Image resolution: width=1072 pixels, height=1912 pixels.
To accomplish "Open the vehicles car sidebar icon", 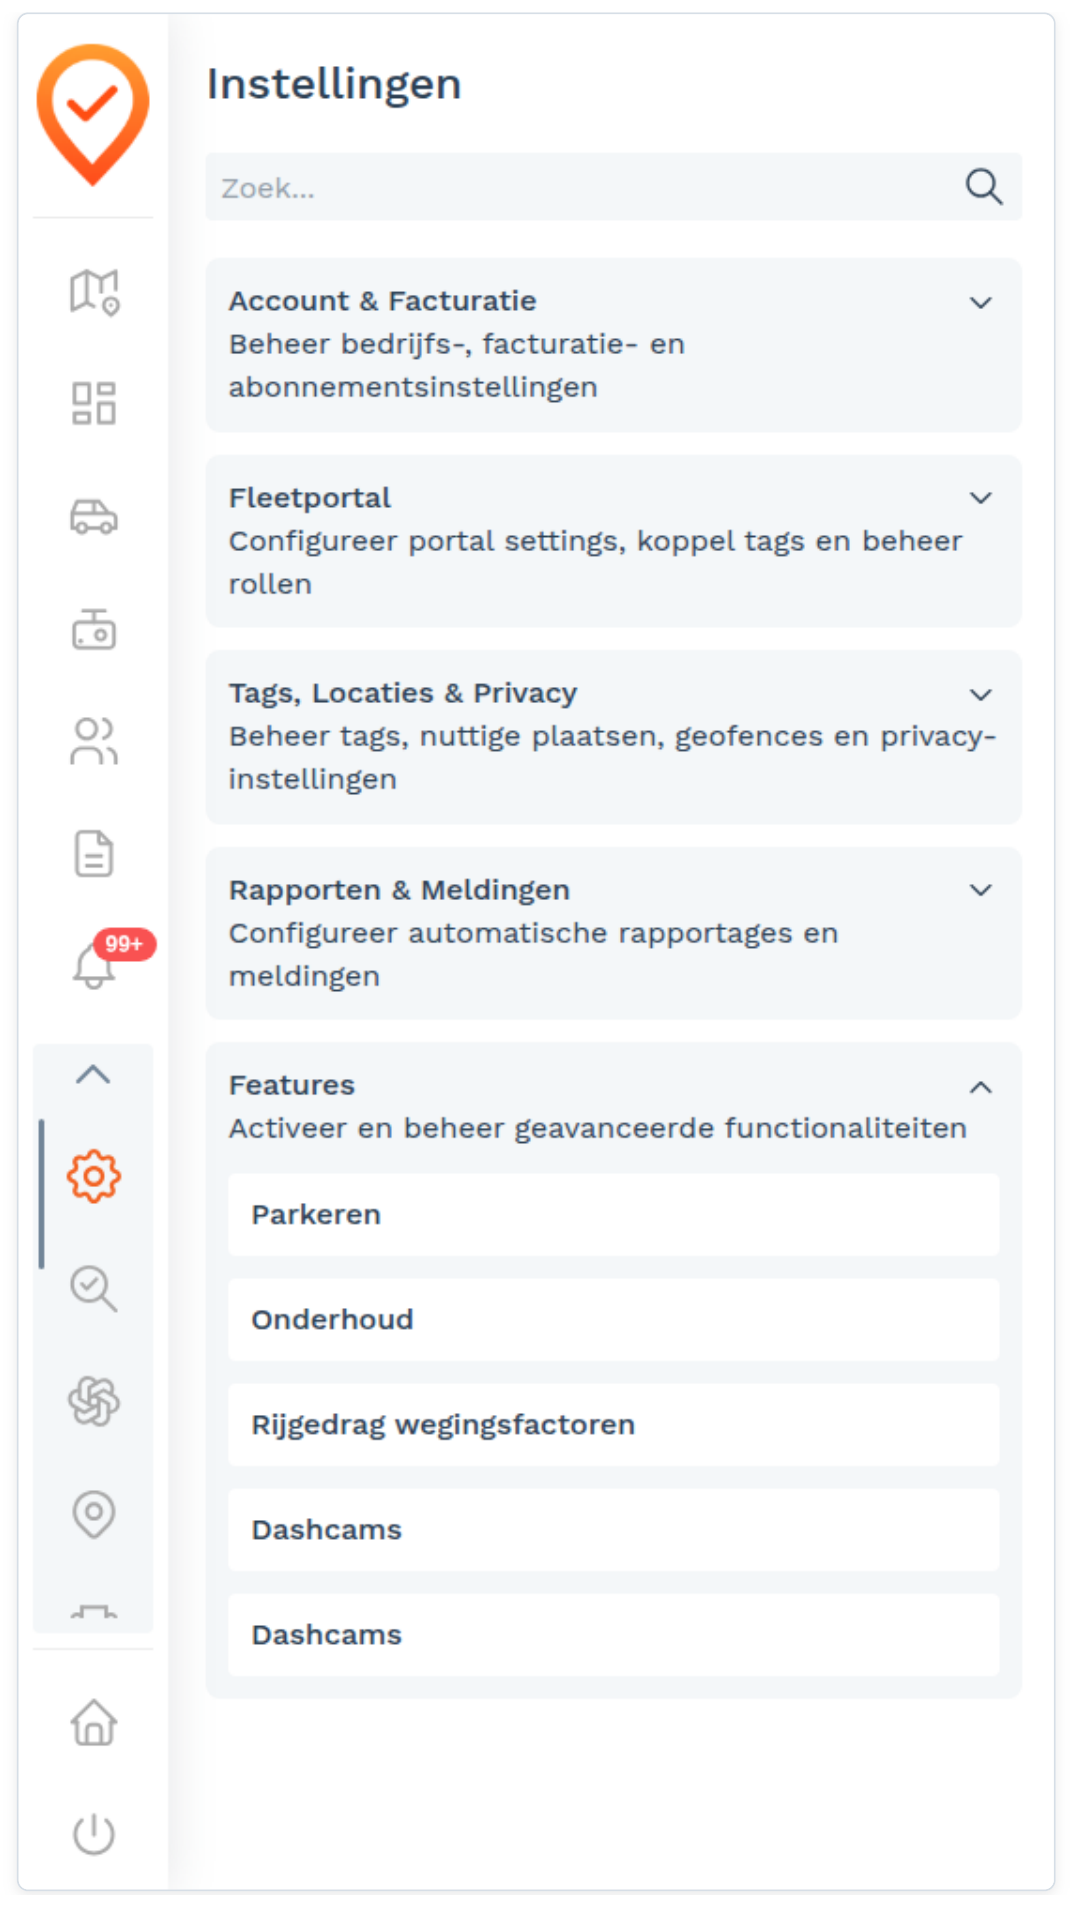I will tap(94, 517).
